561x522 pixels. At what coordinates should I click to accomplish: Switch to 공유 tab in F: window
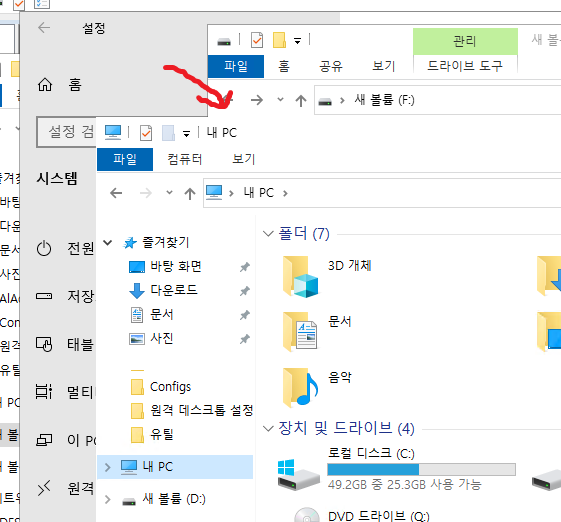tap(331, 66)
